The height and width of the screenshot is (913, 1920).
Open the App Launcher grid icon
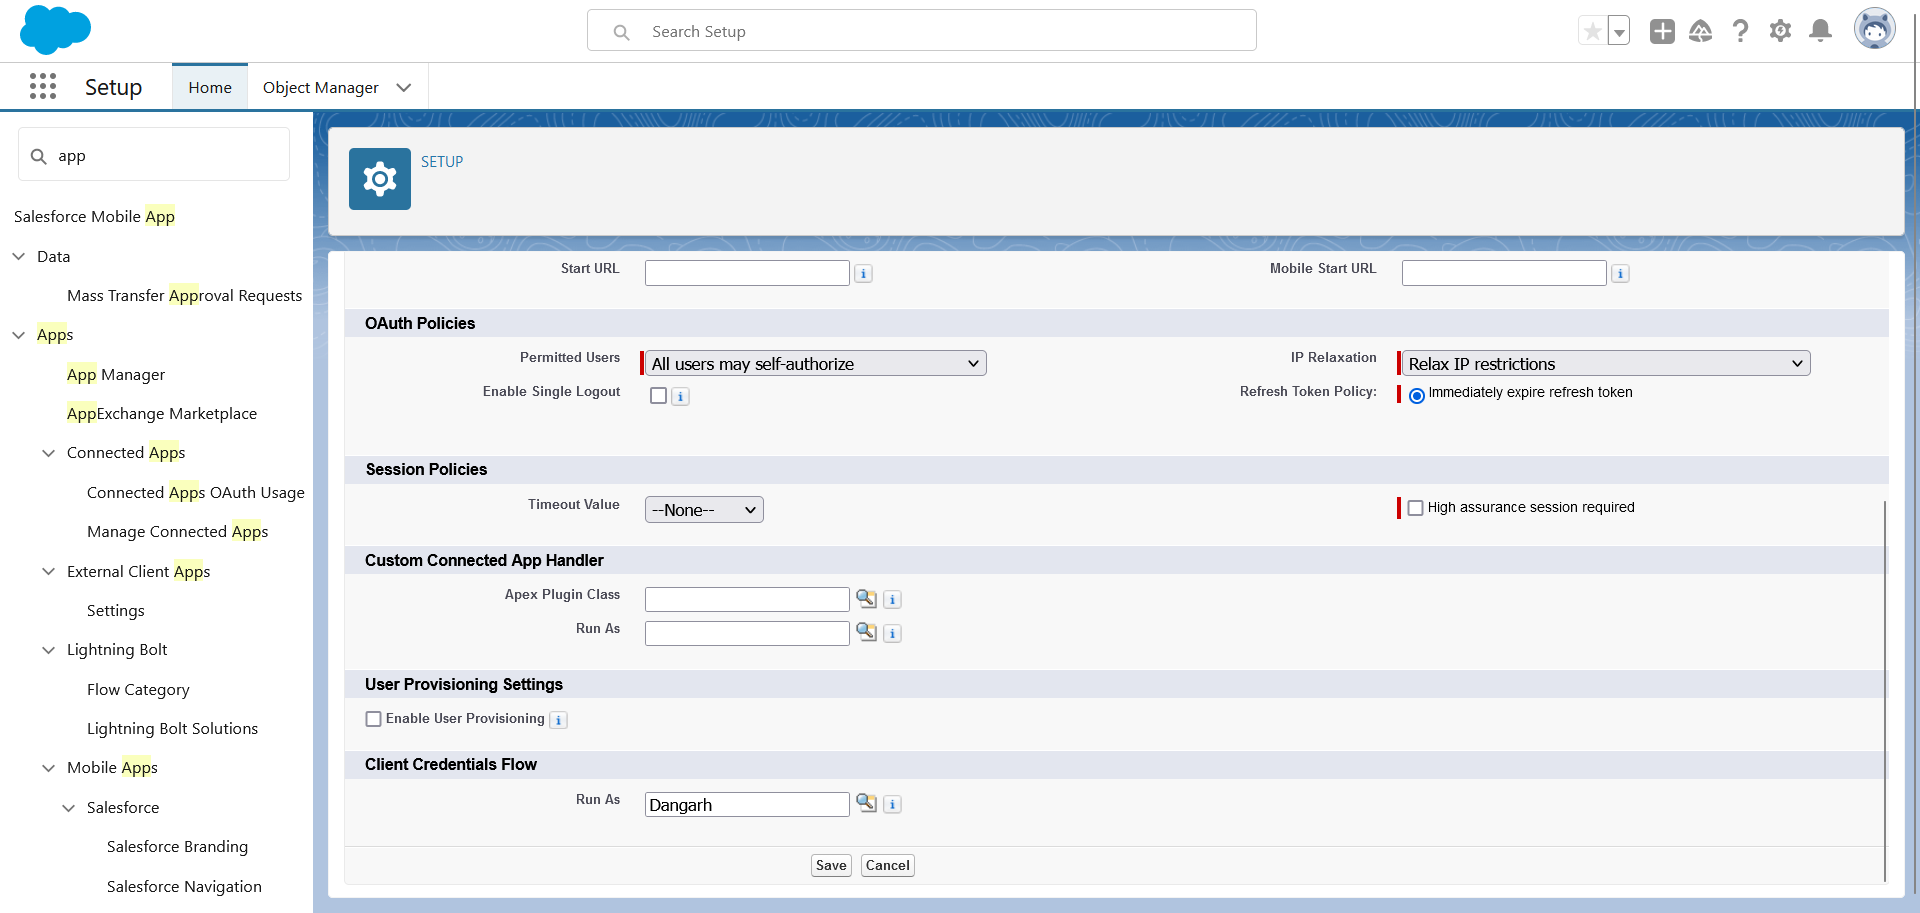(x=43, y=87)
